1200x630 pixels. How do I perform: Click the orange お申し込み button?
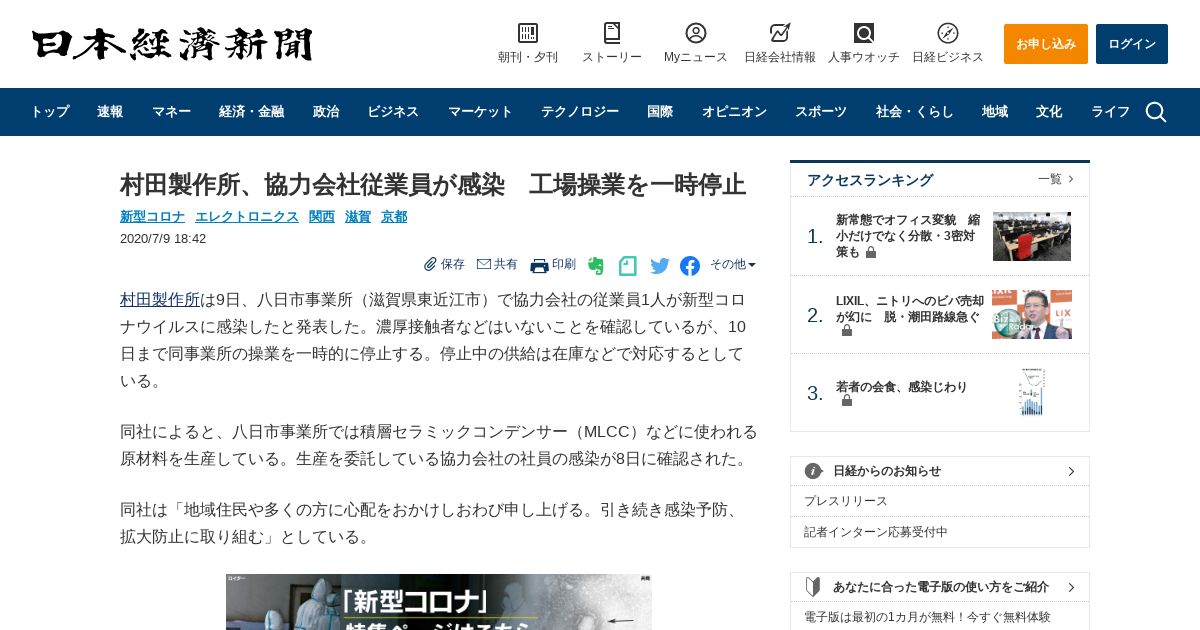[1046, 44]
